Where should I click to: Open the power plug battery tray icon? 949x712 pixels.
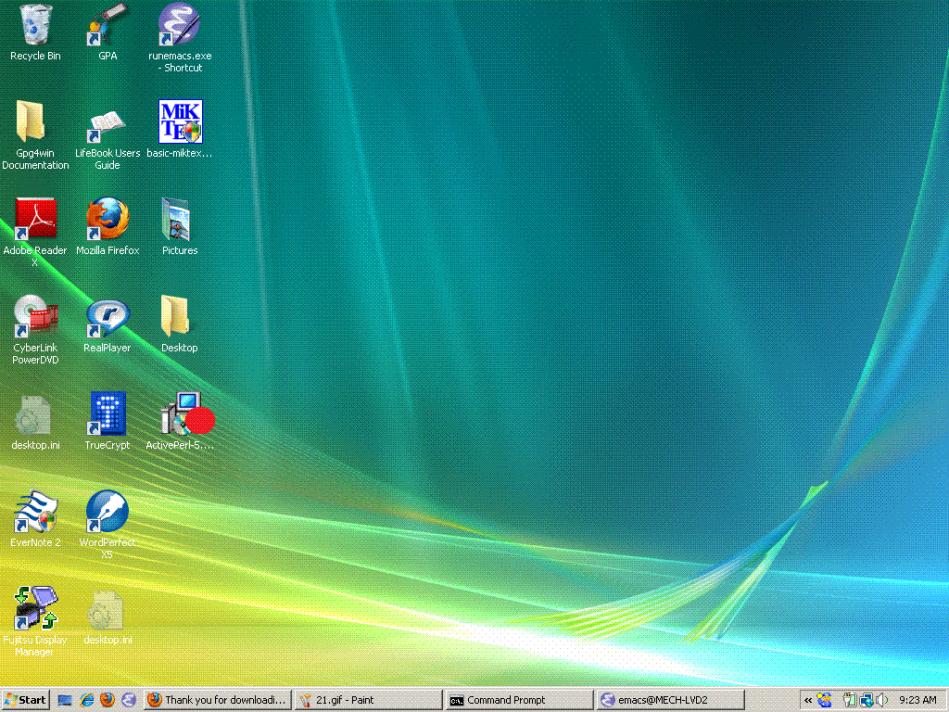point(849,700)
